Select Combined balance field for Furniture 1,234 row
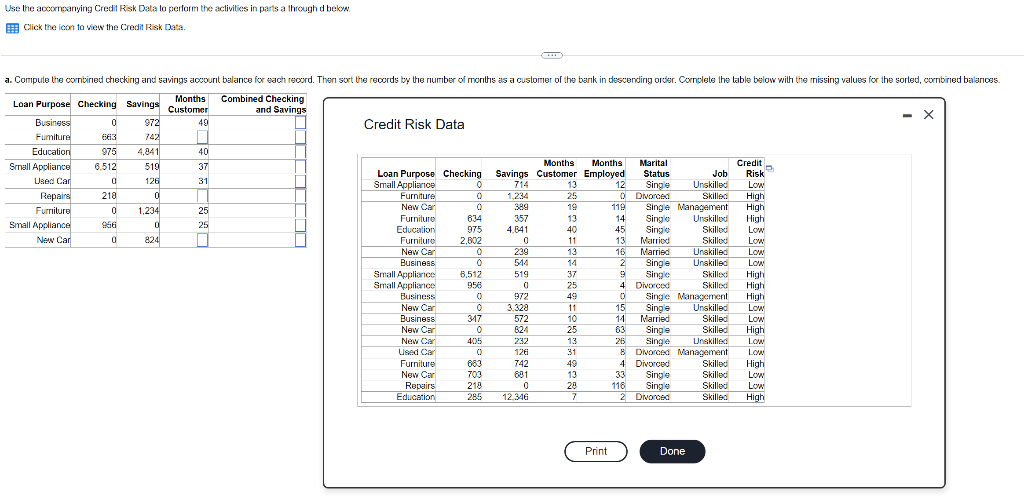Image resolution: width=1024 pixels, height=503 pixels. [x=300, y=210]
